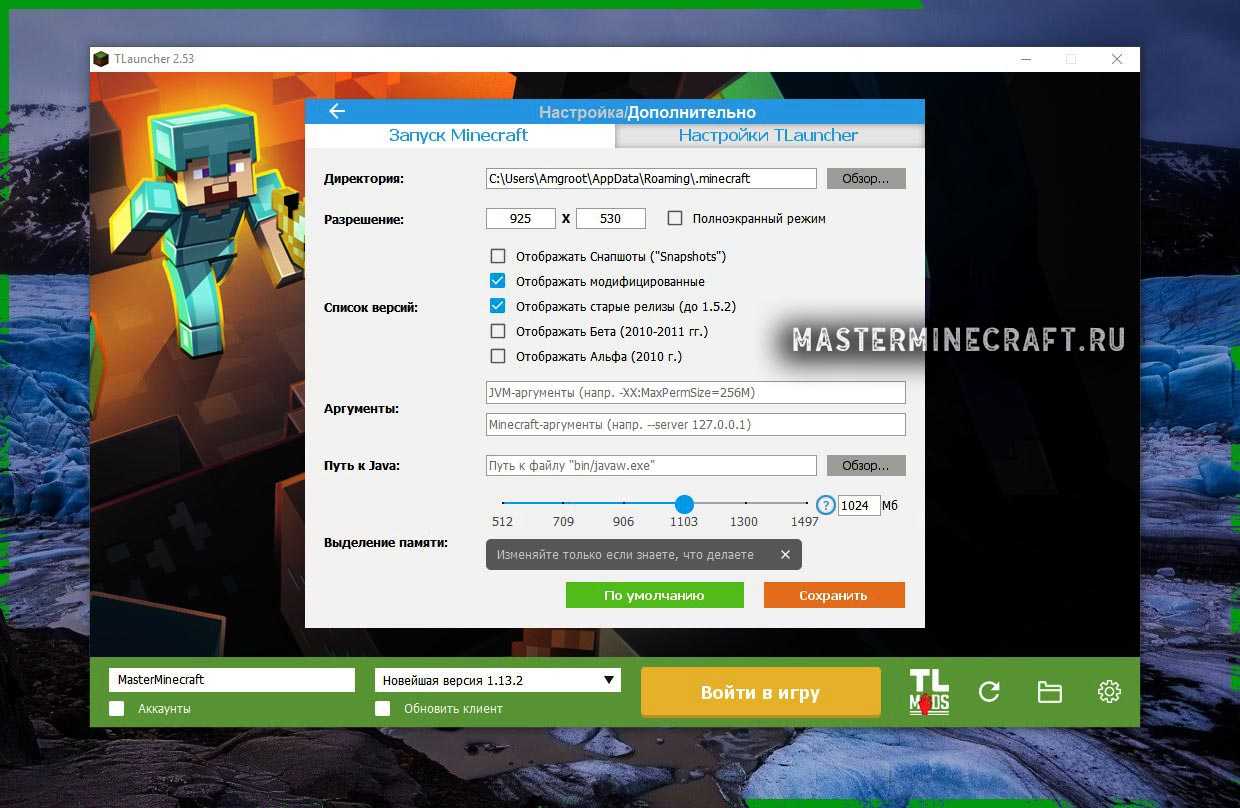Click the Список версий label
Image resolution: width=1240 pixels, height=808 pixels.
tap(371, 307)
